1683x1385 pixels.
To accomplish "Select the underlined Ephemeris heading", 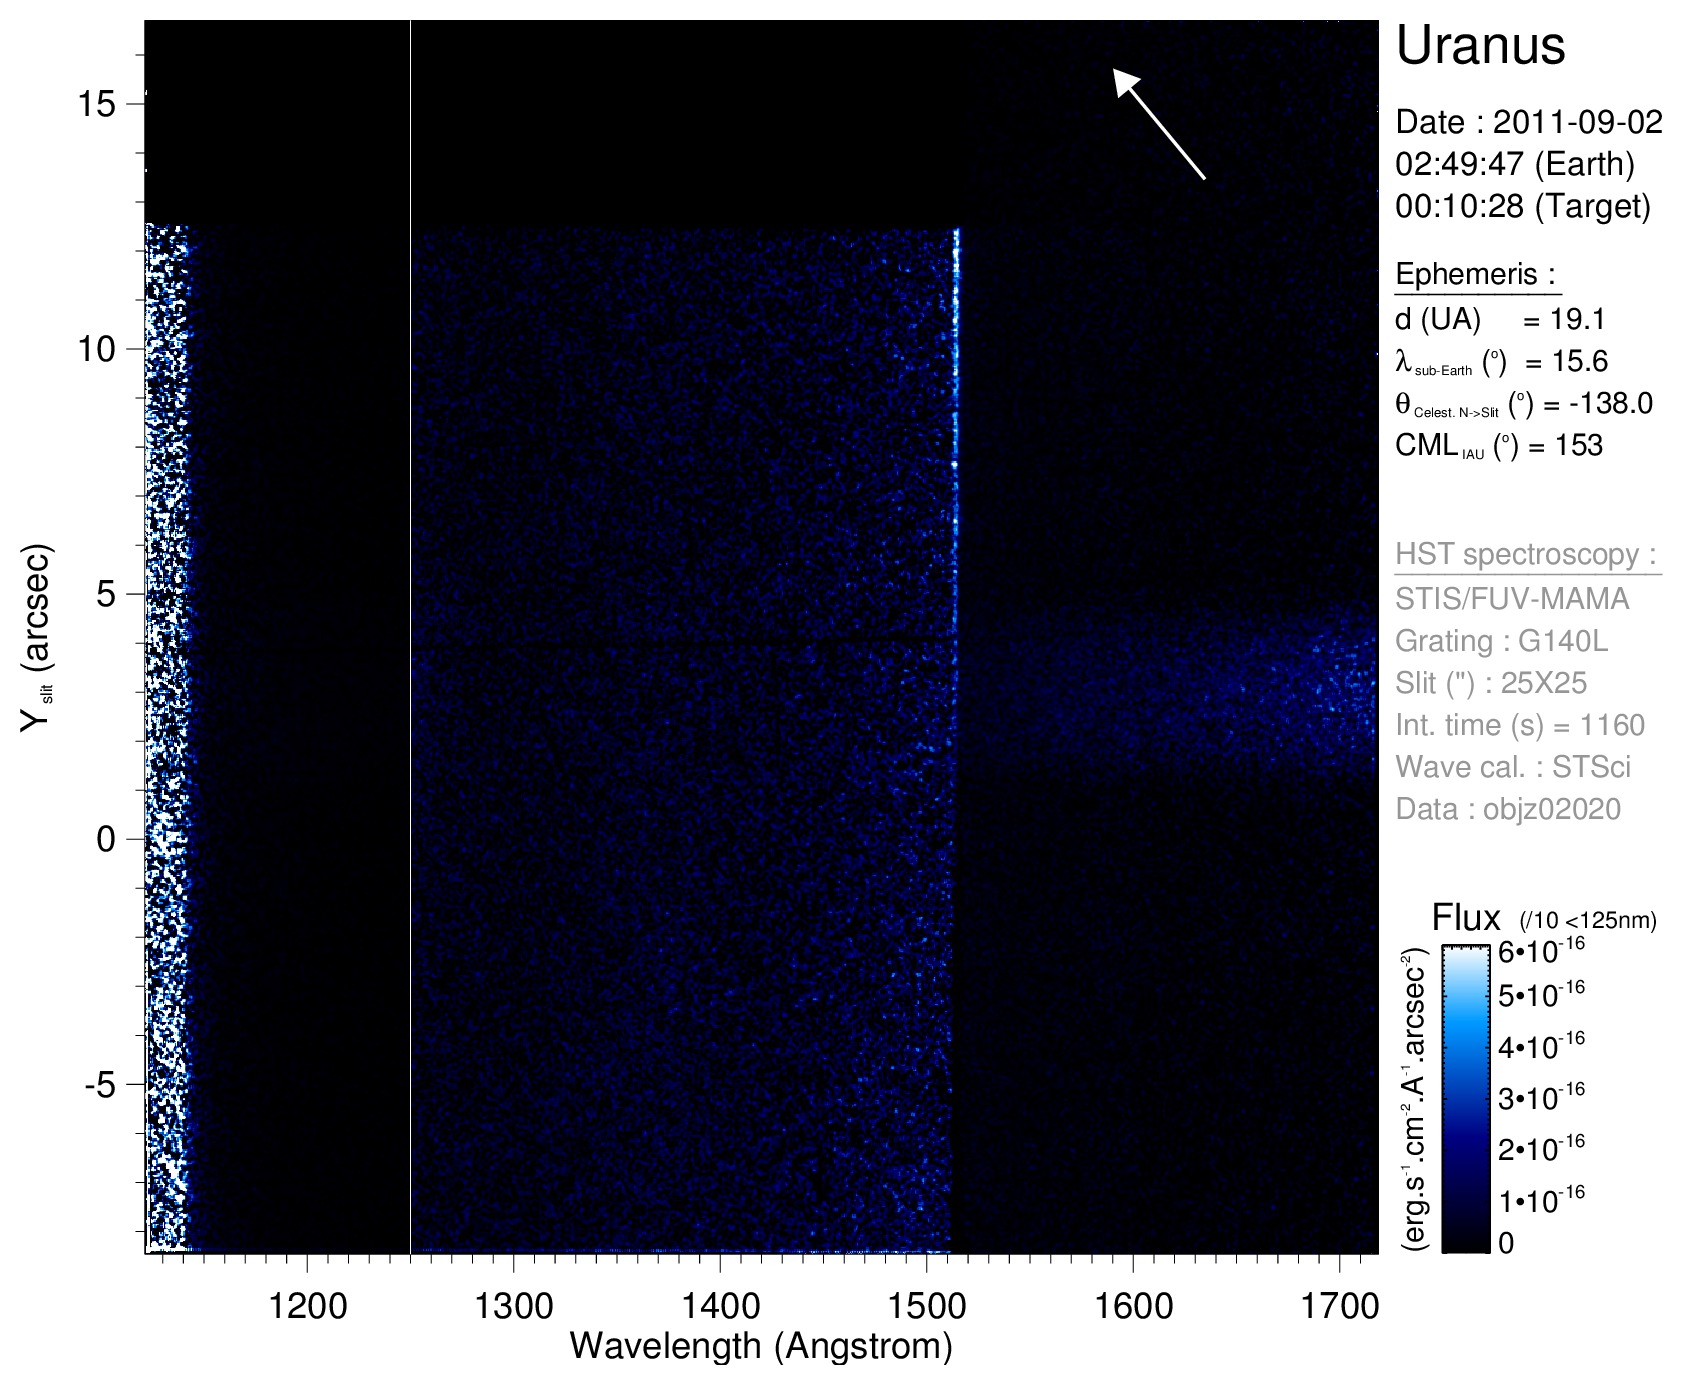I will tap(1476, 274).
